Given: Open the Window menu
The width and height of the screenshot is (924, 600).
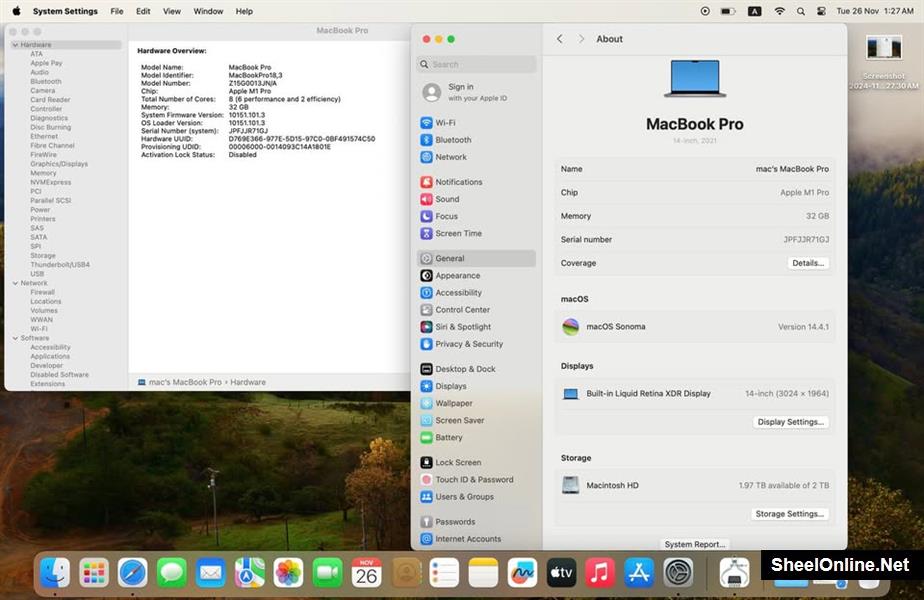Looking at the screenshot, I should coord(208,11).
